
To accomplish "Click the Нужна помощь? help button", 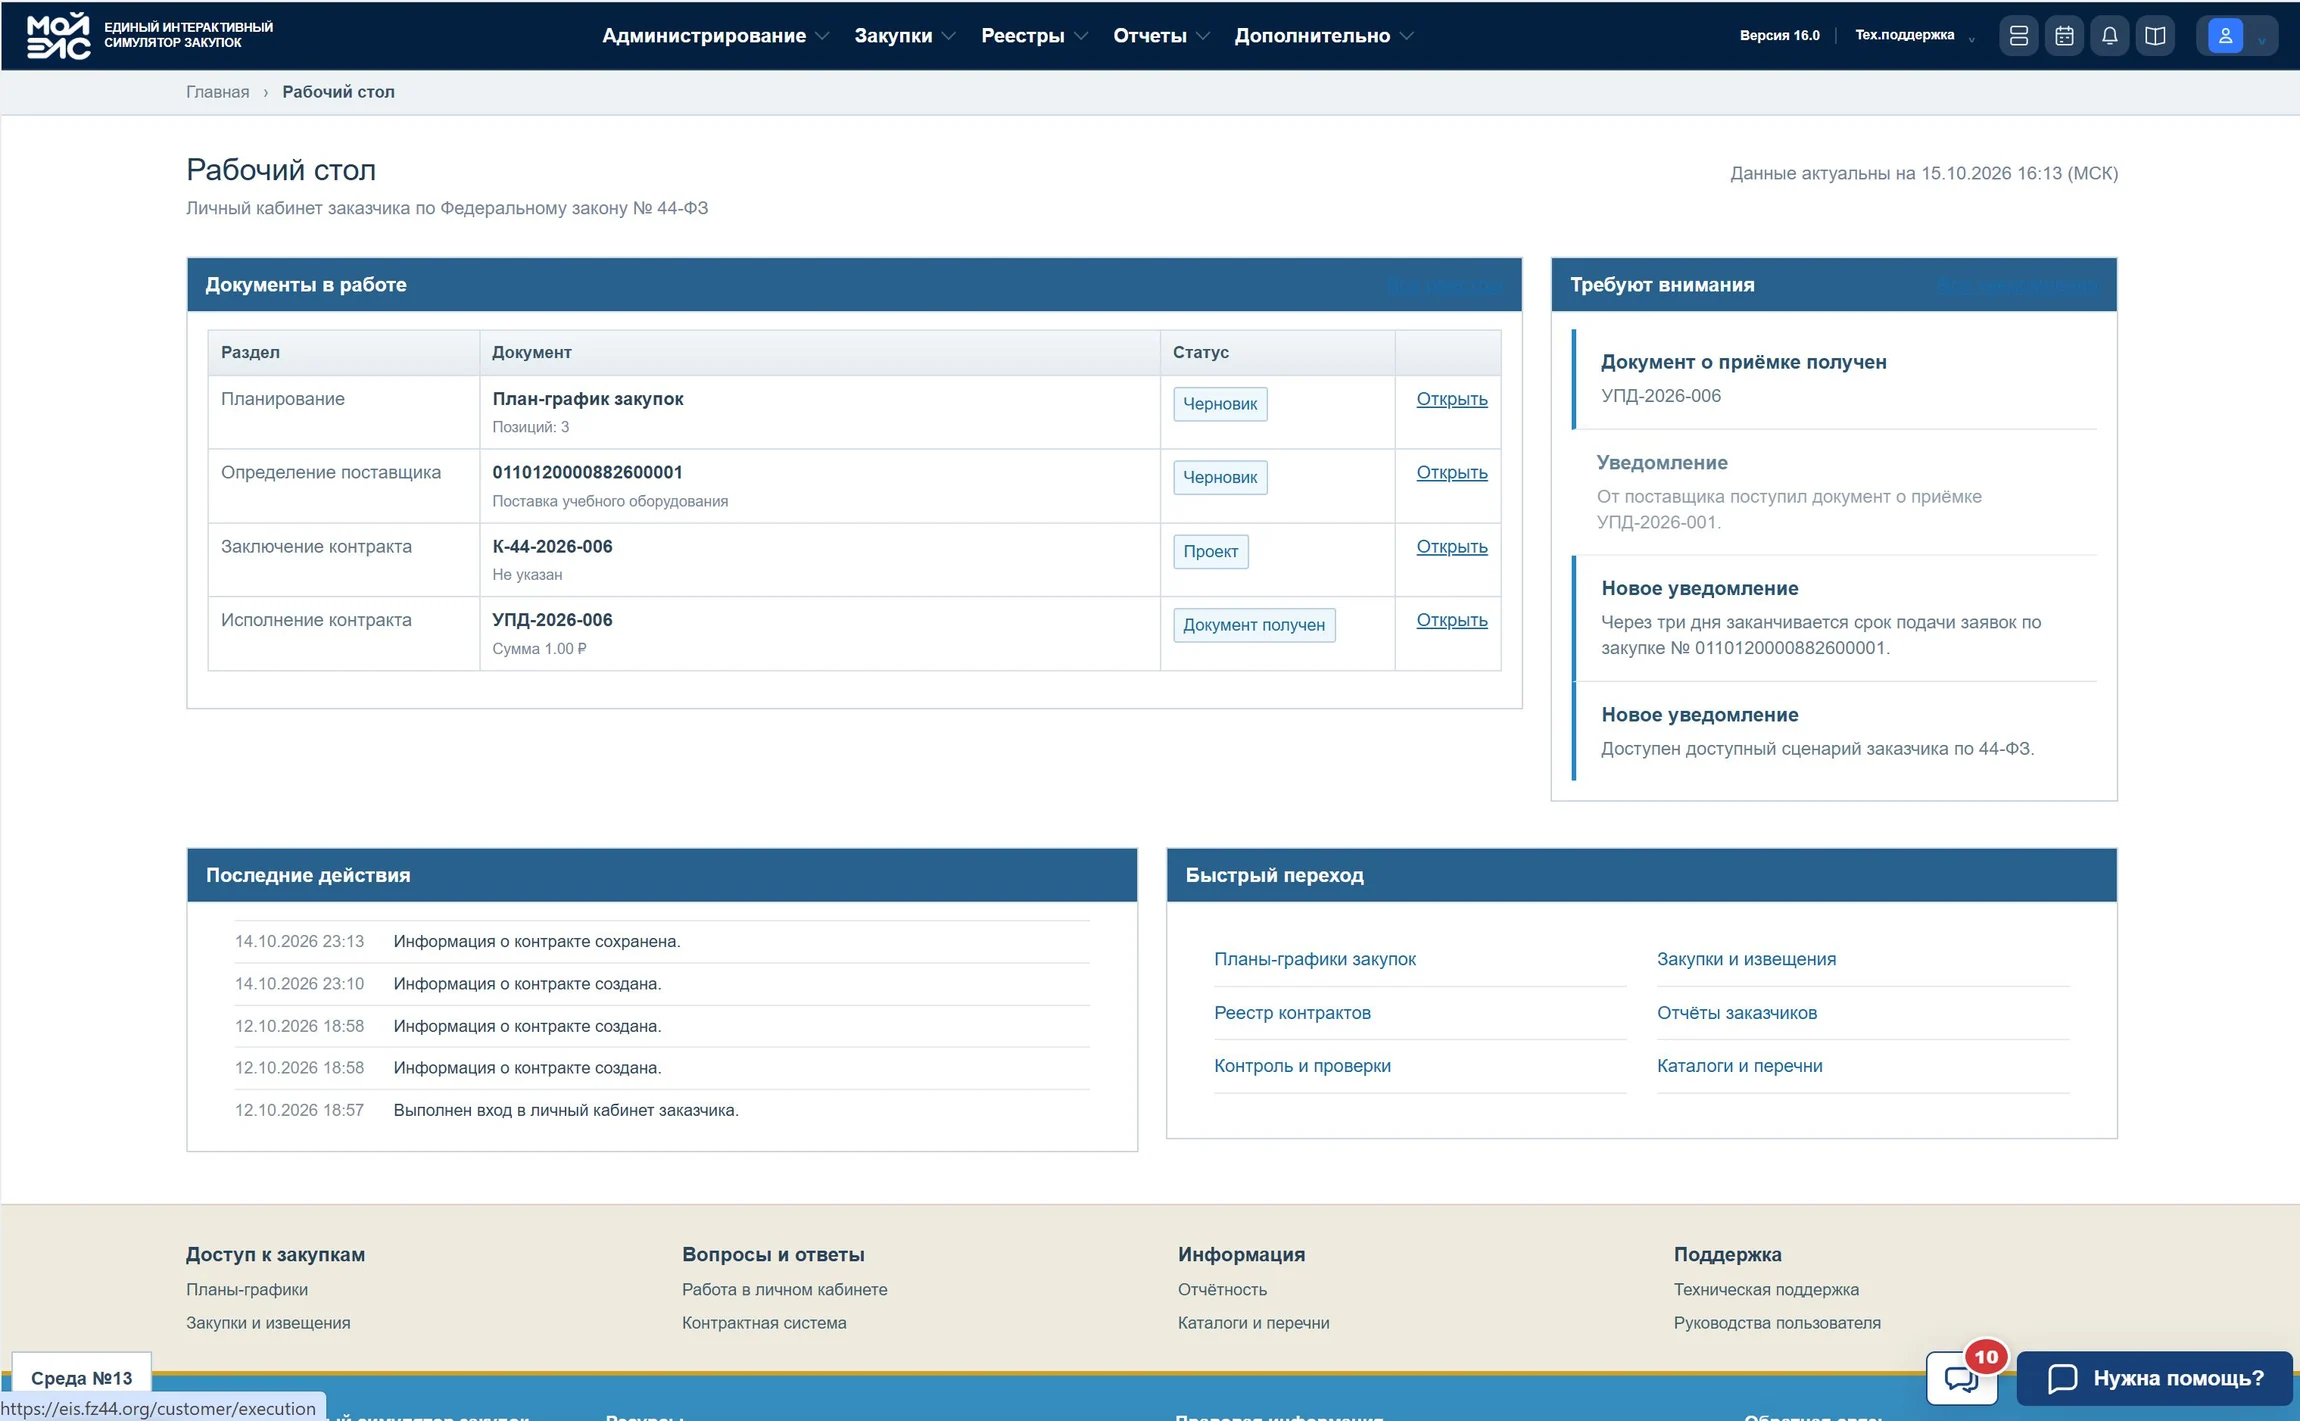I will tap(2154, 1378).
